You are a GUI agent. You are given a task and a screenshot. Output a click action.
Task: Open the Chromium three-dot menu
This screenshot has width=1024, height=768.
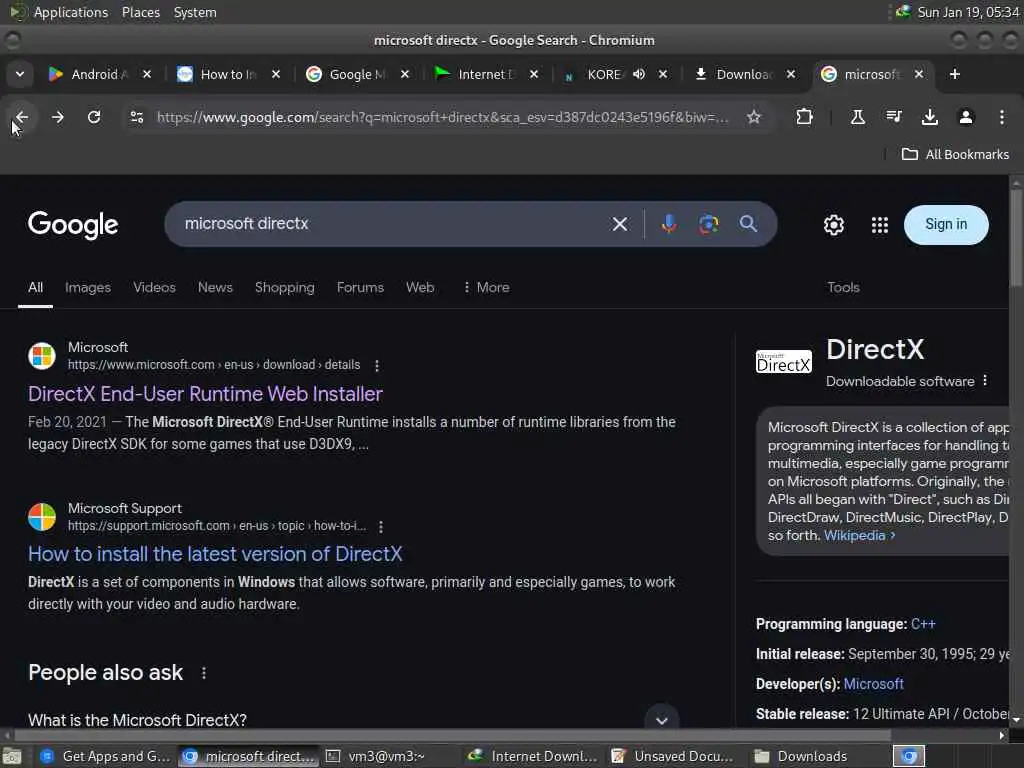pos(1002,117)
